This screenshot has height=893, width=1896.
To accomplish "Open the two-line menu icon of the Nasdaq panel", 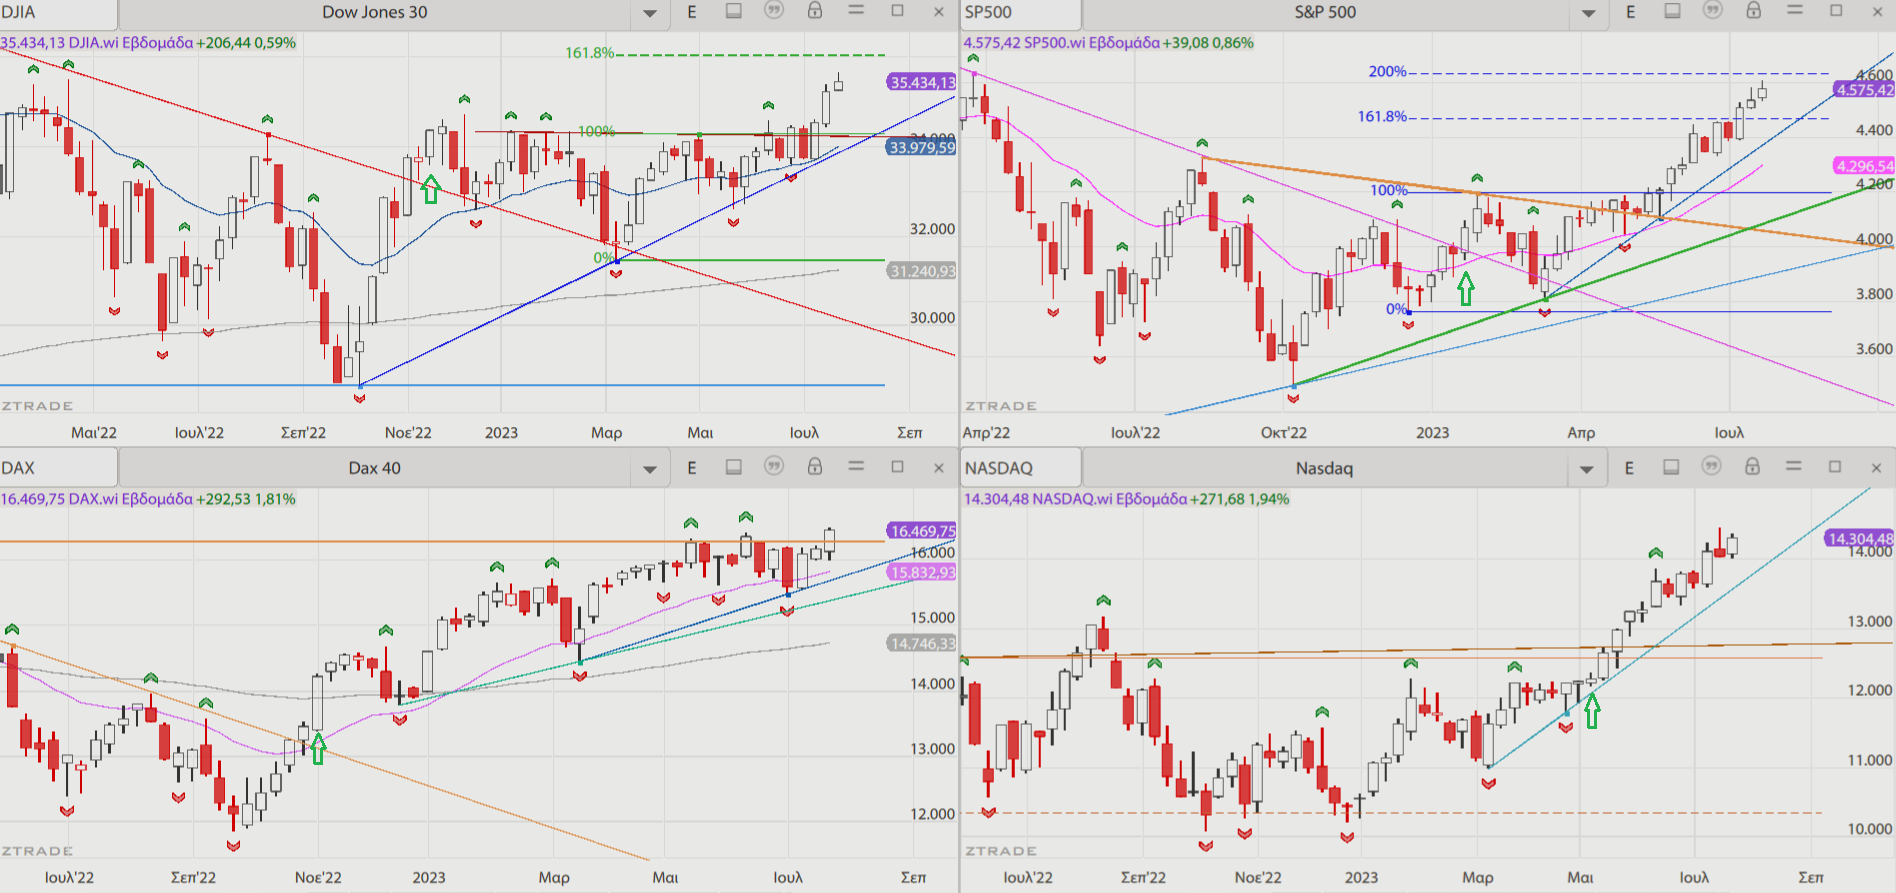I will click(x=1794, y=466).
